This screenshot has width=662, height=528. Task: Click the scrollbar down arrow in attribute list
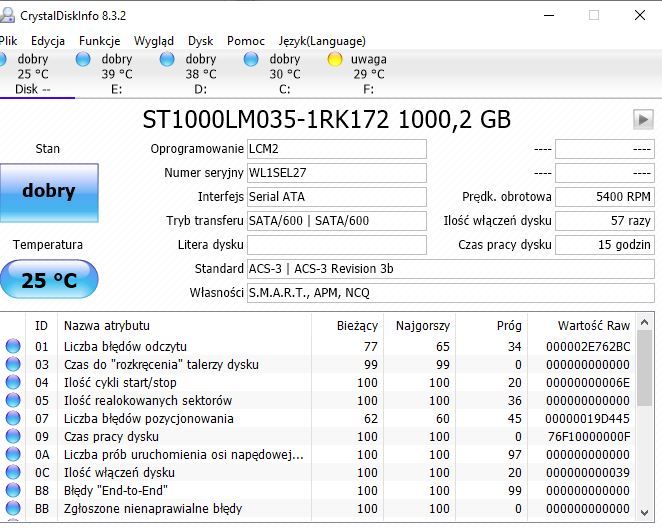[644, 512]
